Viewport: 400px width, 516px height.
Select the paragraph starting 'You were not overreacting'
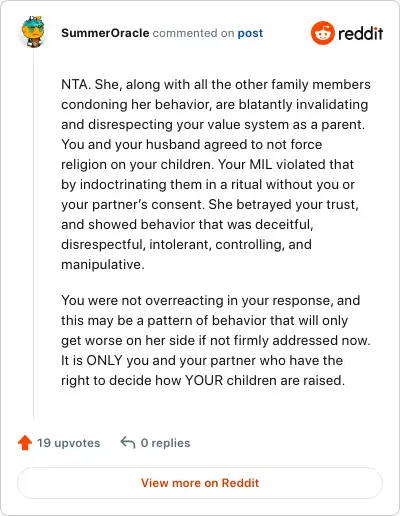[216, 340]
